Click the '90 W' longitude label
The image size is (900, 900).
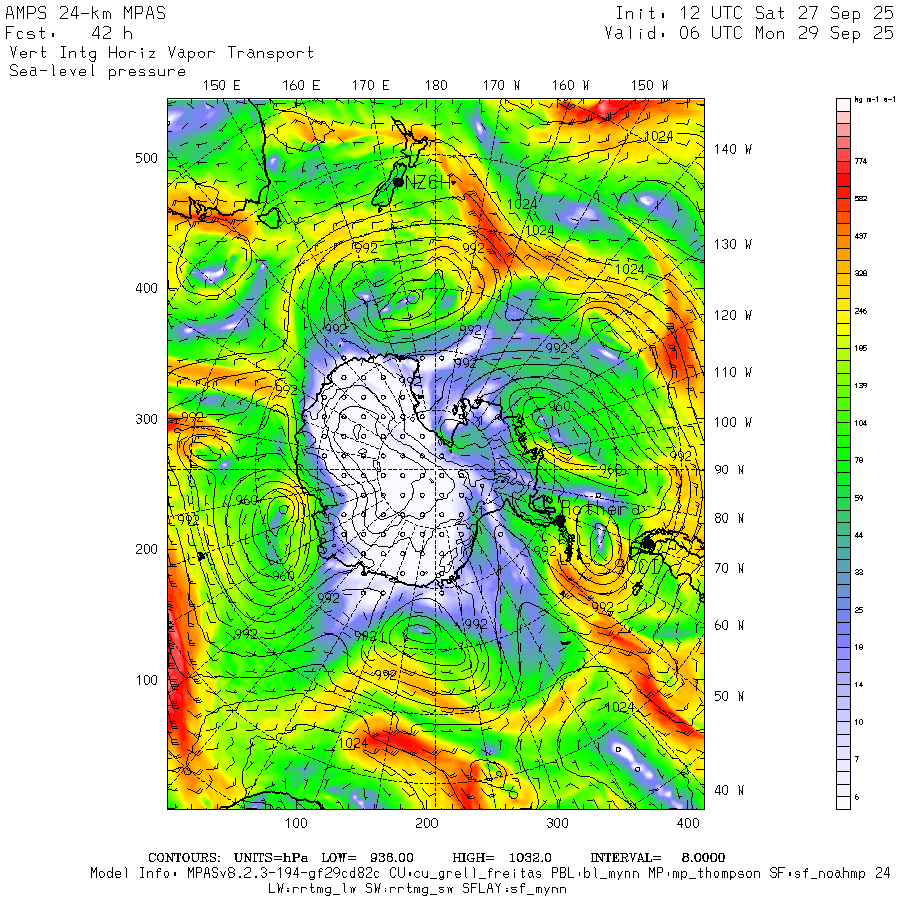click(729, 470)
